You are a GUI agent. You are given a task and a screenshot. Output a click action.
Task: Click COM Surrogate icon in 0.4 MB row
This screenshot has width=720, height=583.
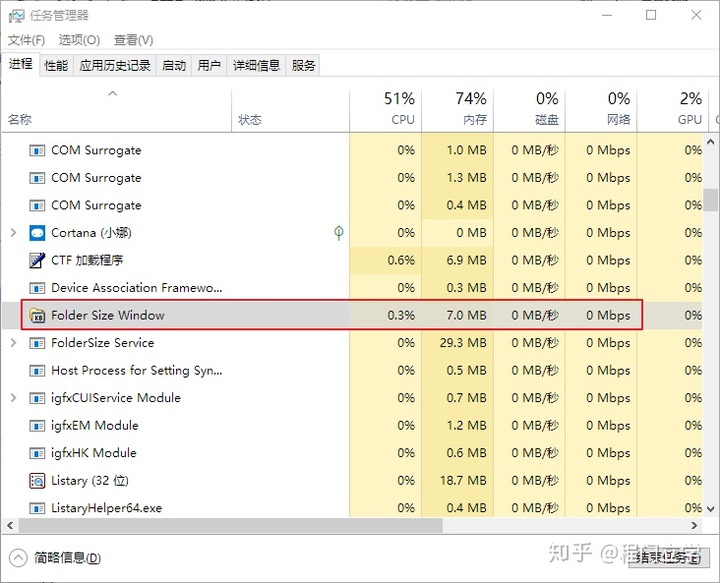click(37, 205)
